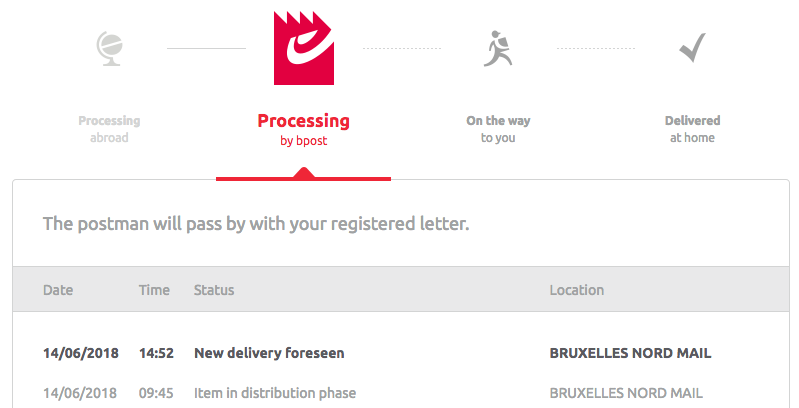Select the red bpost factory logo icon
This screenshot has width=799, height=408.
coord(304,48)
